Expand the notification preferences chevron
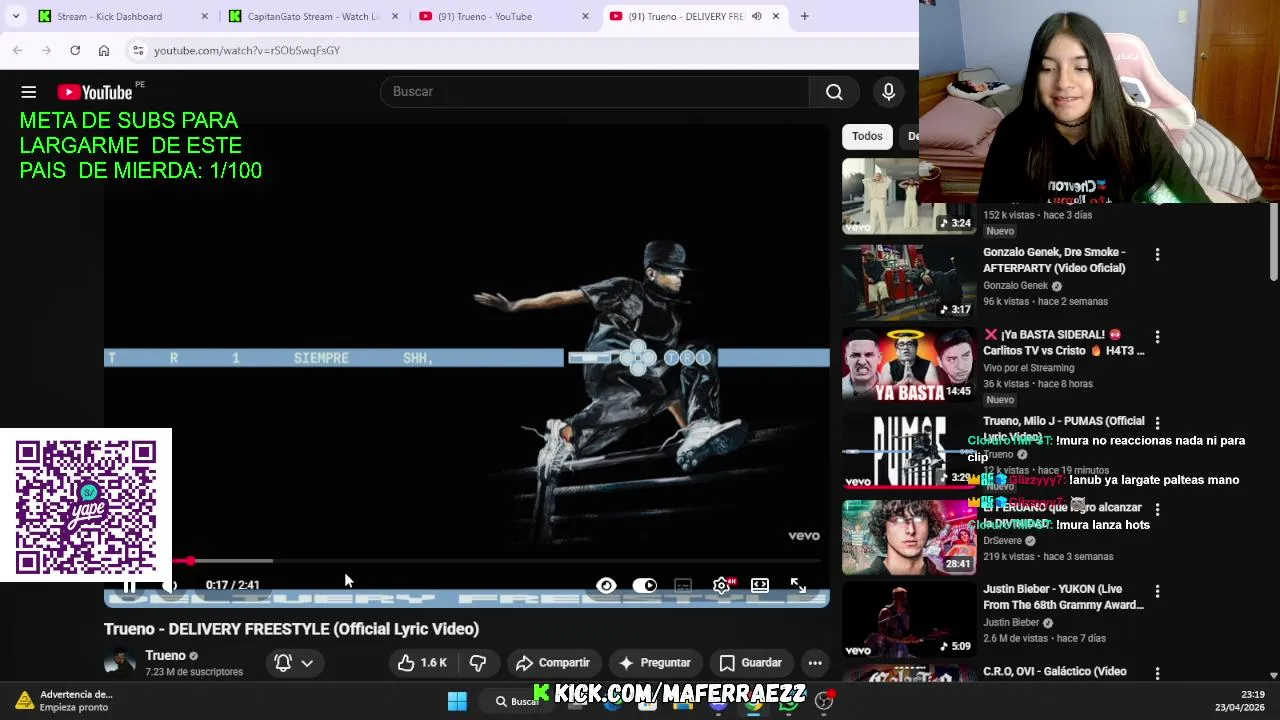Viewport: 1280px width, 720px height. pyautogui.click(x=307, y=662)
